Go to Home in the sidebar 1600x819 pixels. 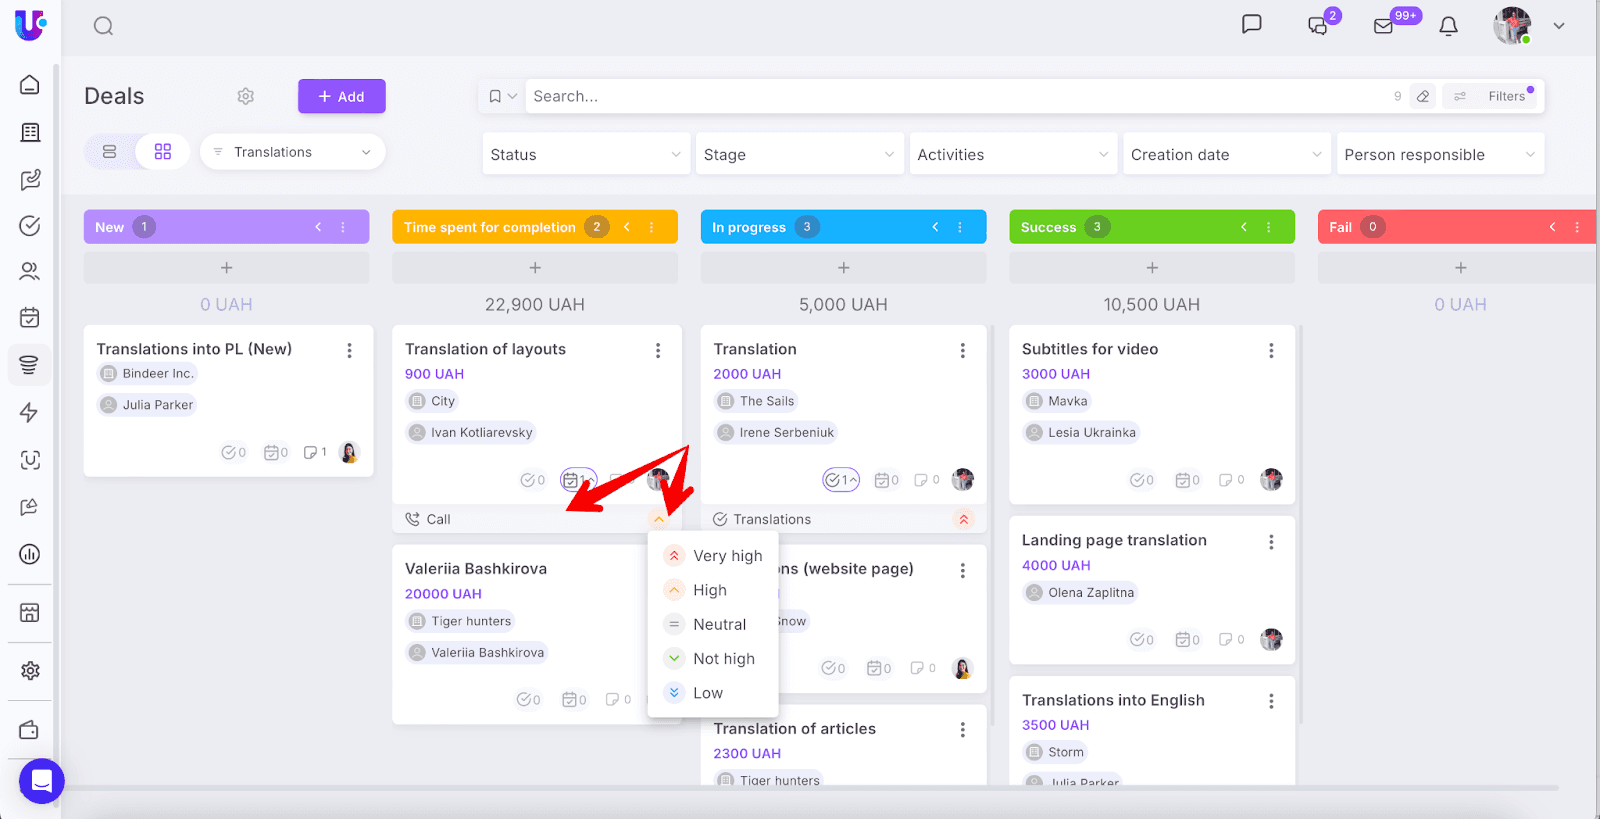click(x=30, y=85)
